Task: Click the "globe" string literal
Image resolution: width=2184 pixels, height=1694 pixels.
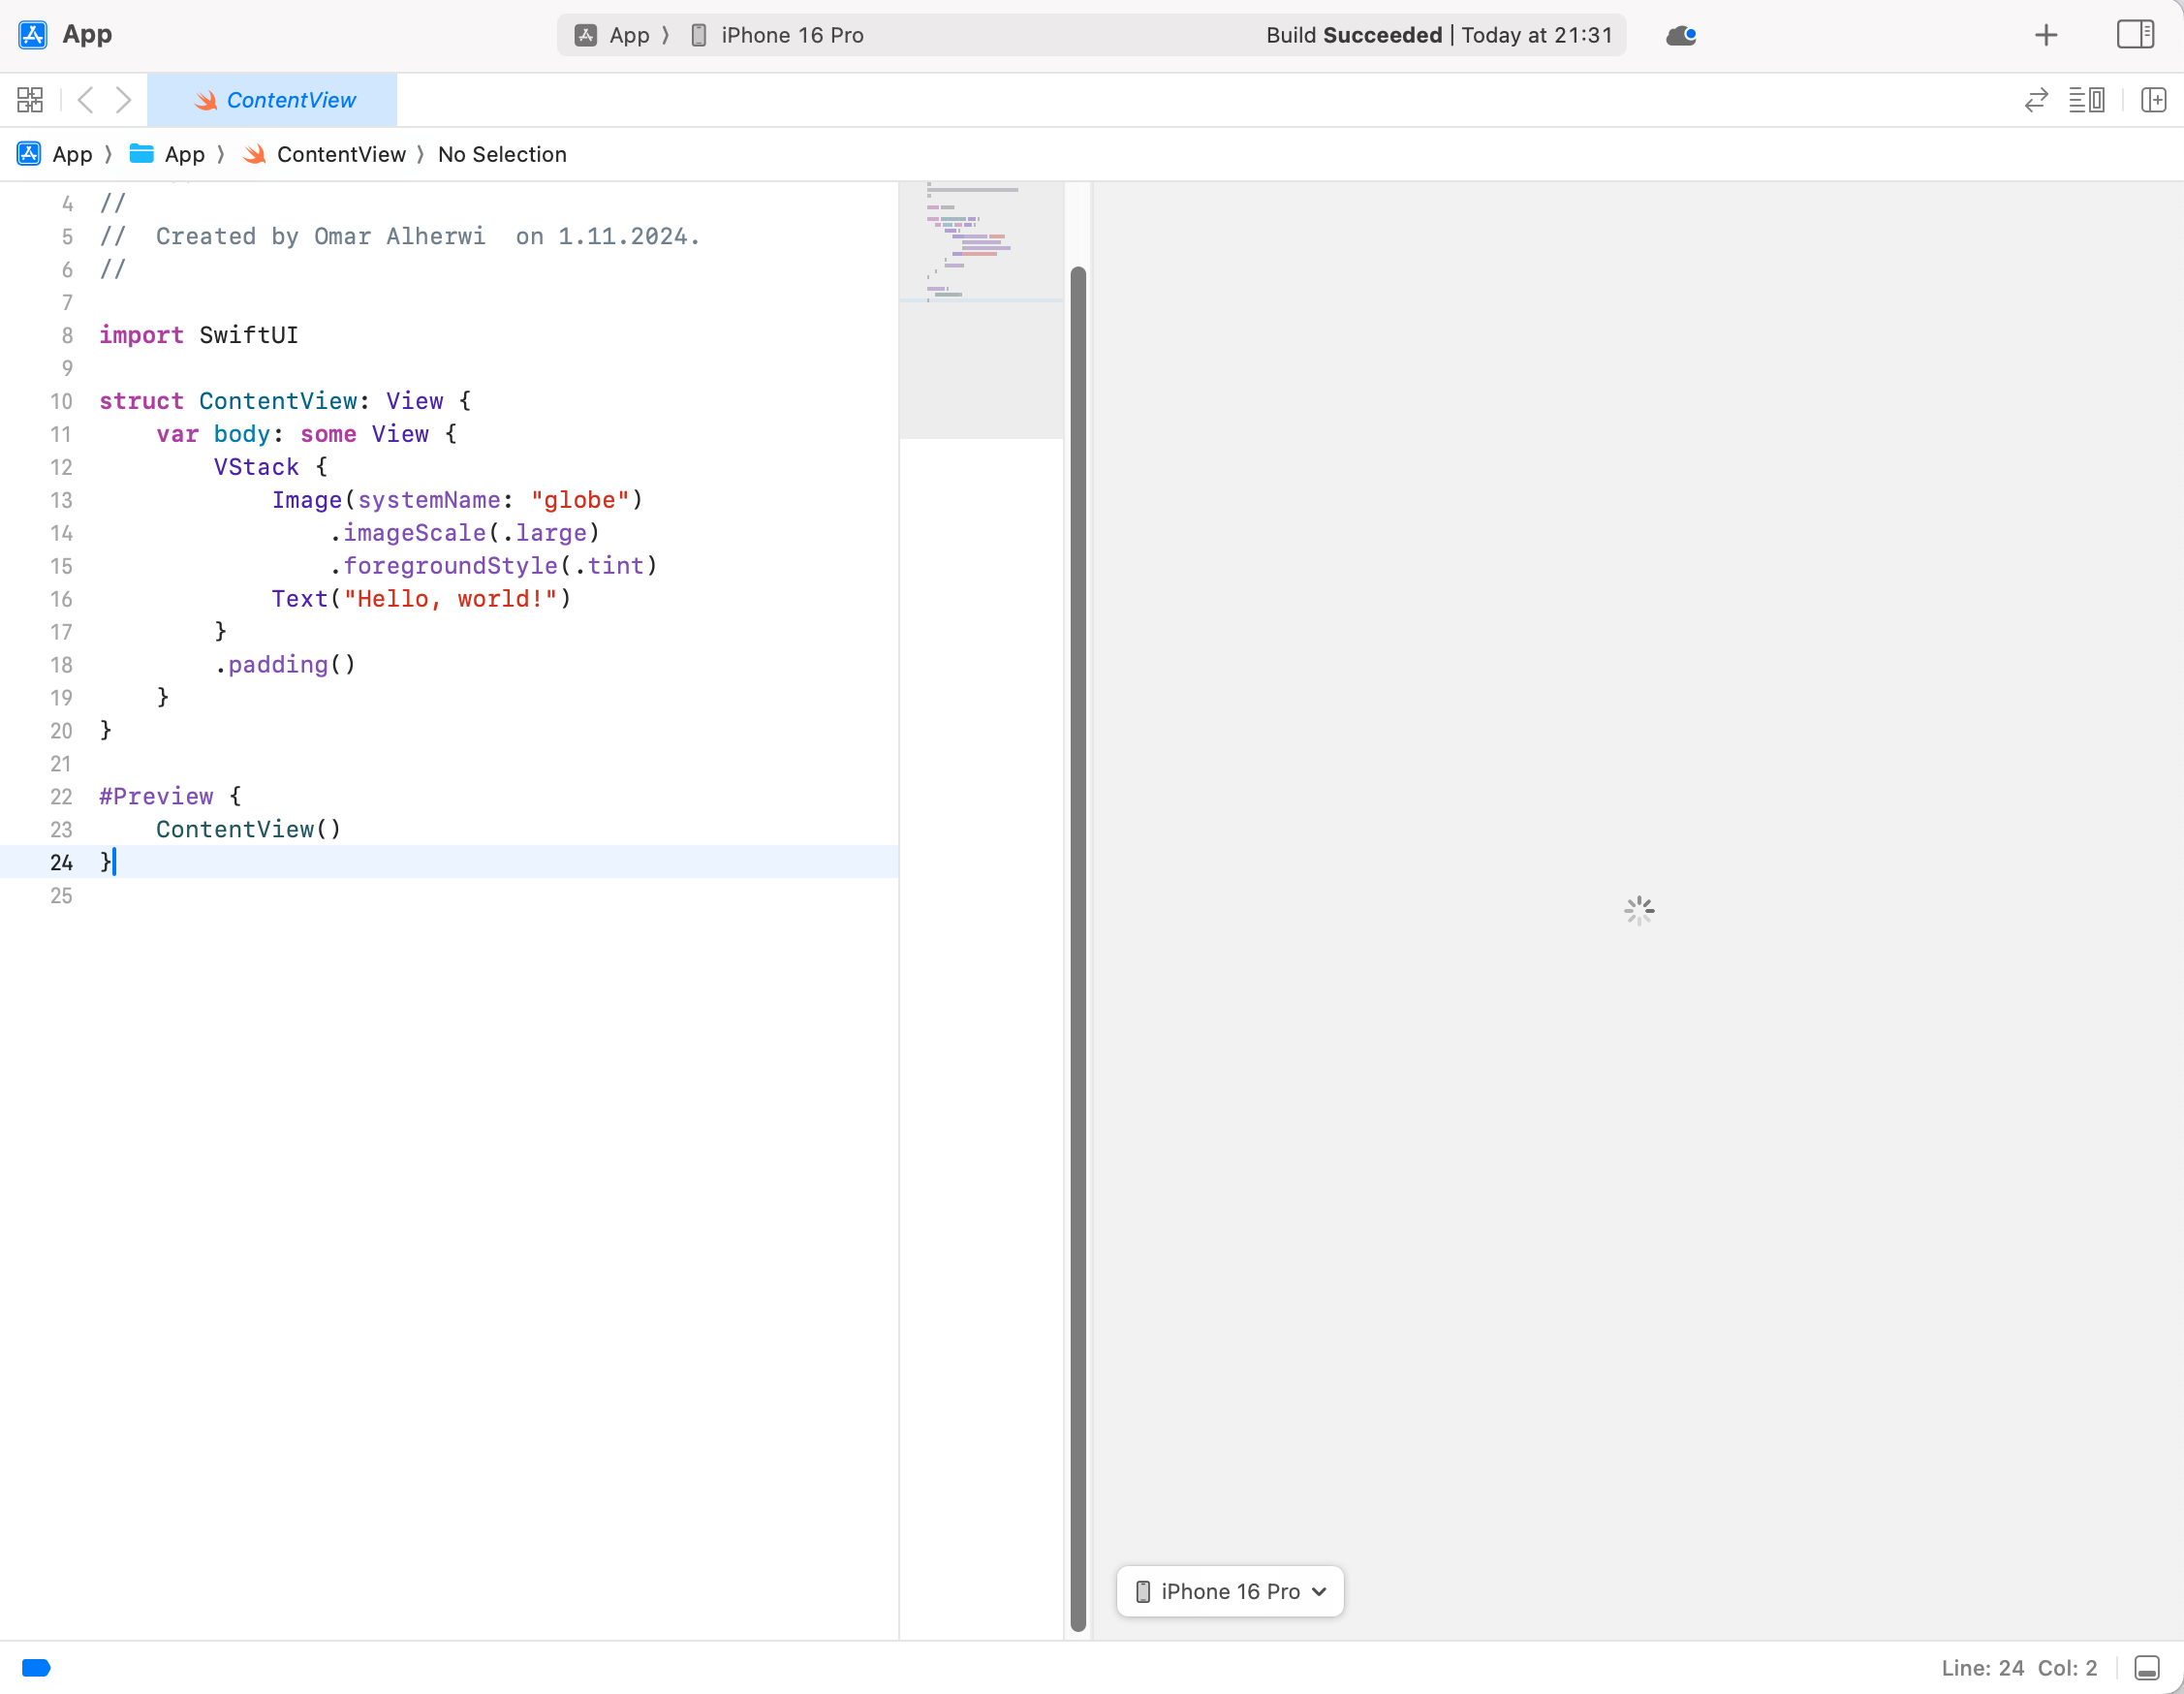Action: click(x=580, y=500)
